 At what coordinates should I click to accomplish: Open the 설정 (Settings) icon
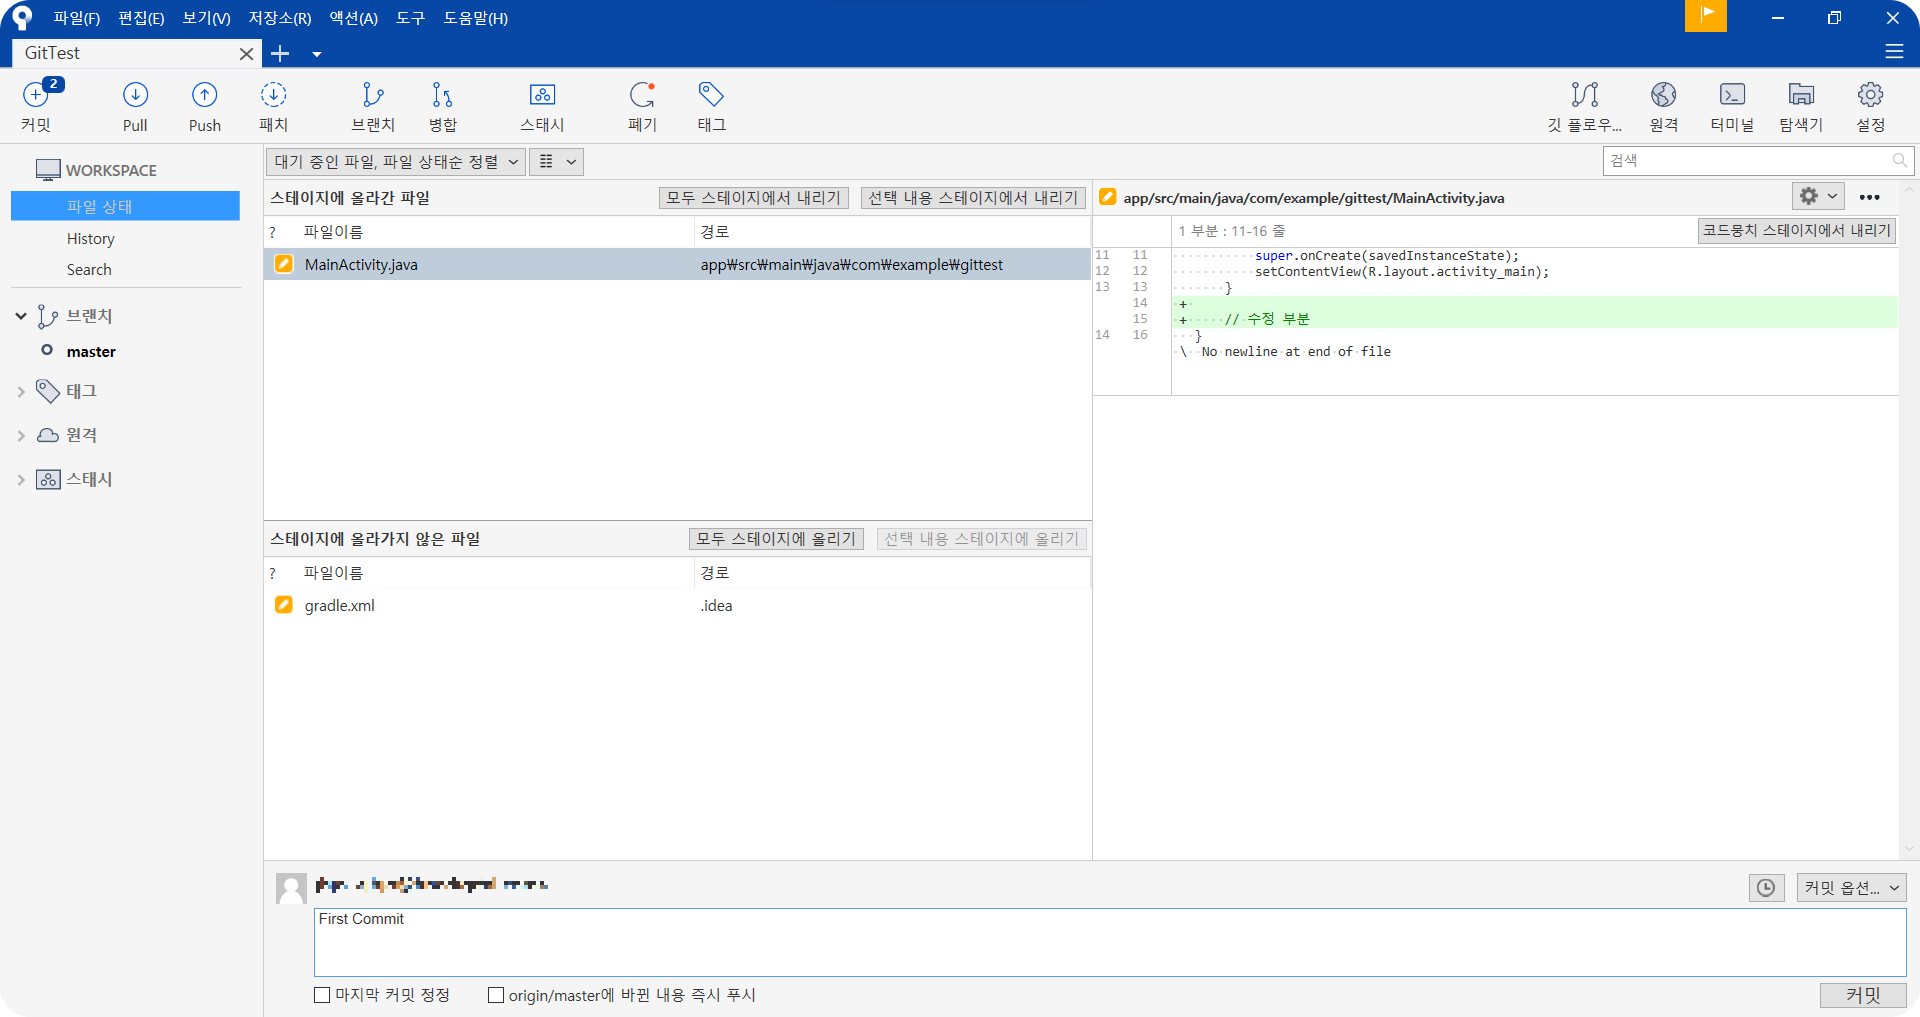pyautogui.click(x=1871, y=105)
